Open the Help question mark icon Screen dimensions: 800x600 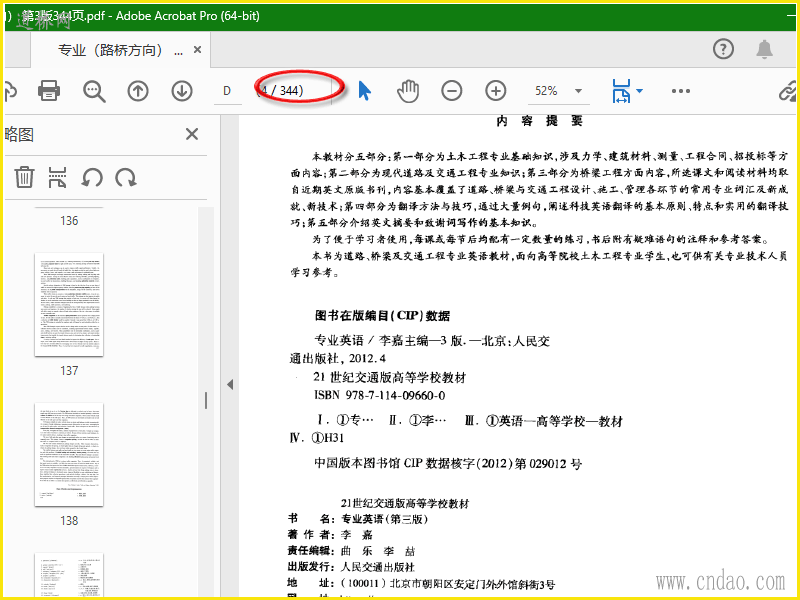723,49
